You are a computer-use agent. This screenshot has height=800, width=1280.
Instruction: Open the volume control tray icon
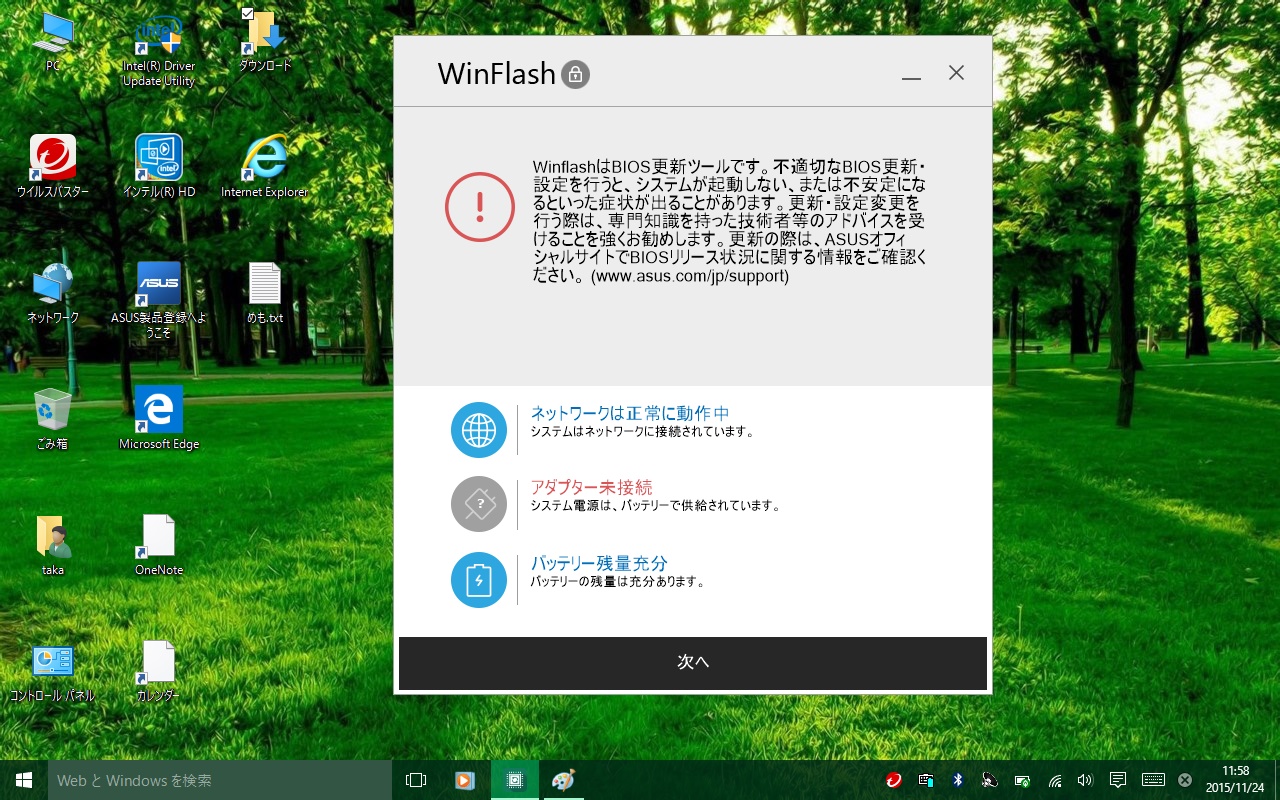[x=1085, y=780]
